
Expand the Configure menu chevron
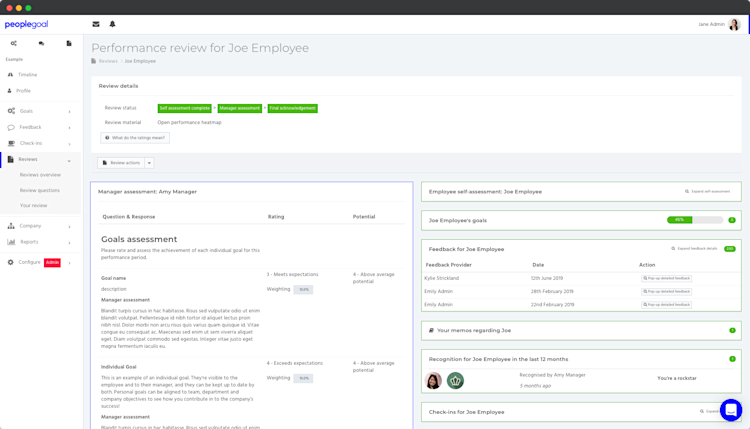(69, 263)
